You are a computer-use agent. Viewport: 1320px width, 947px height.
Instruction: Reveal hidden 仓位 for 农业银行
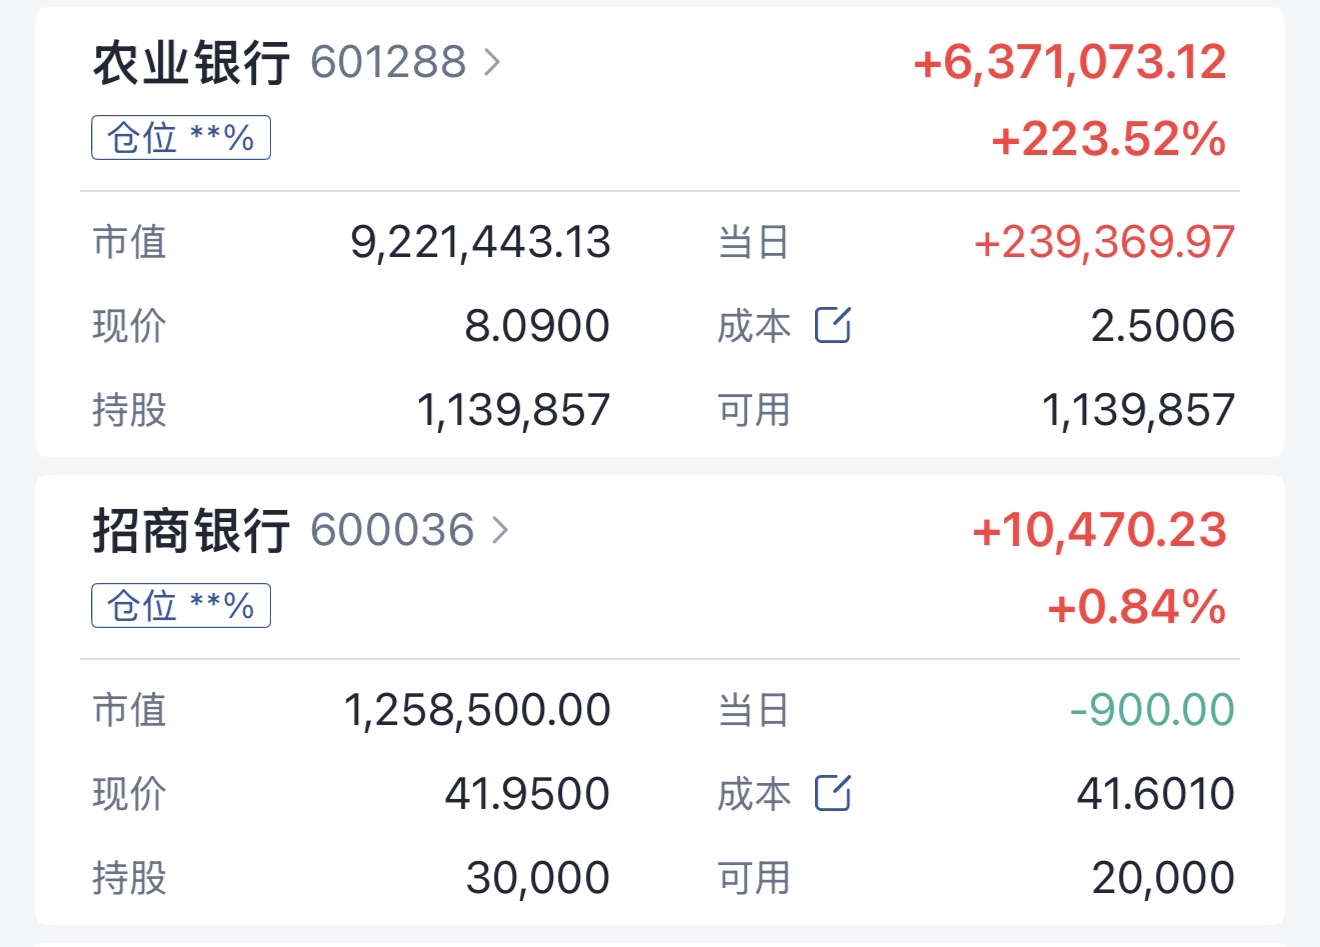(x=181, y=138)
